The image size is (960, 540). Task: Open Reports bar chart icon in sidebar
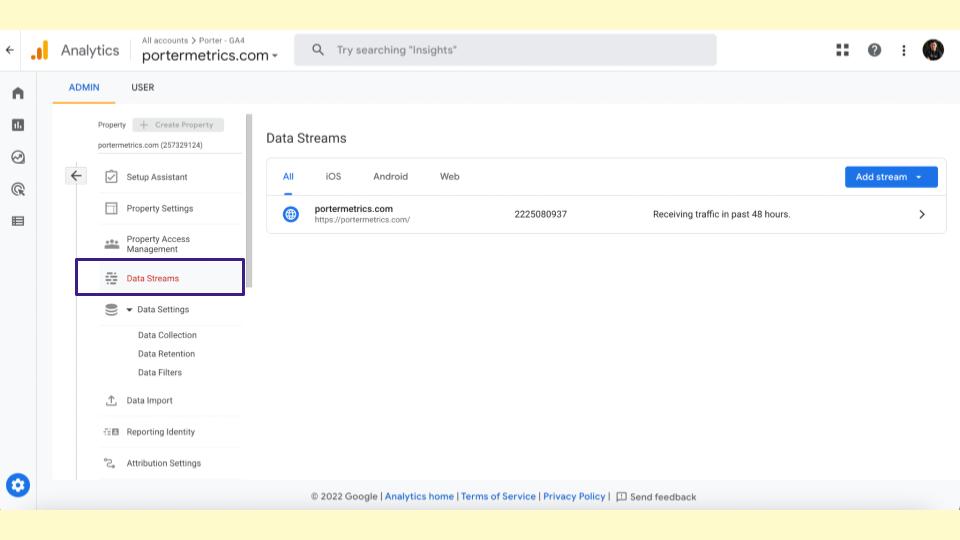18,125
